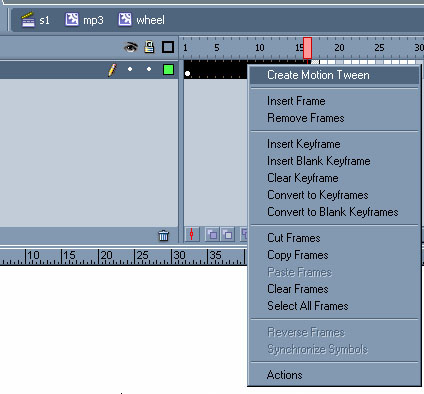The image size is (424, 394).
Task: Select Insert Keyframe menu entry
Action: [304, 144]
